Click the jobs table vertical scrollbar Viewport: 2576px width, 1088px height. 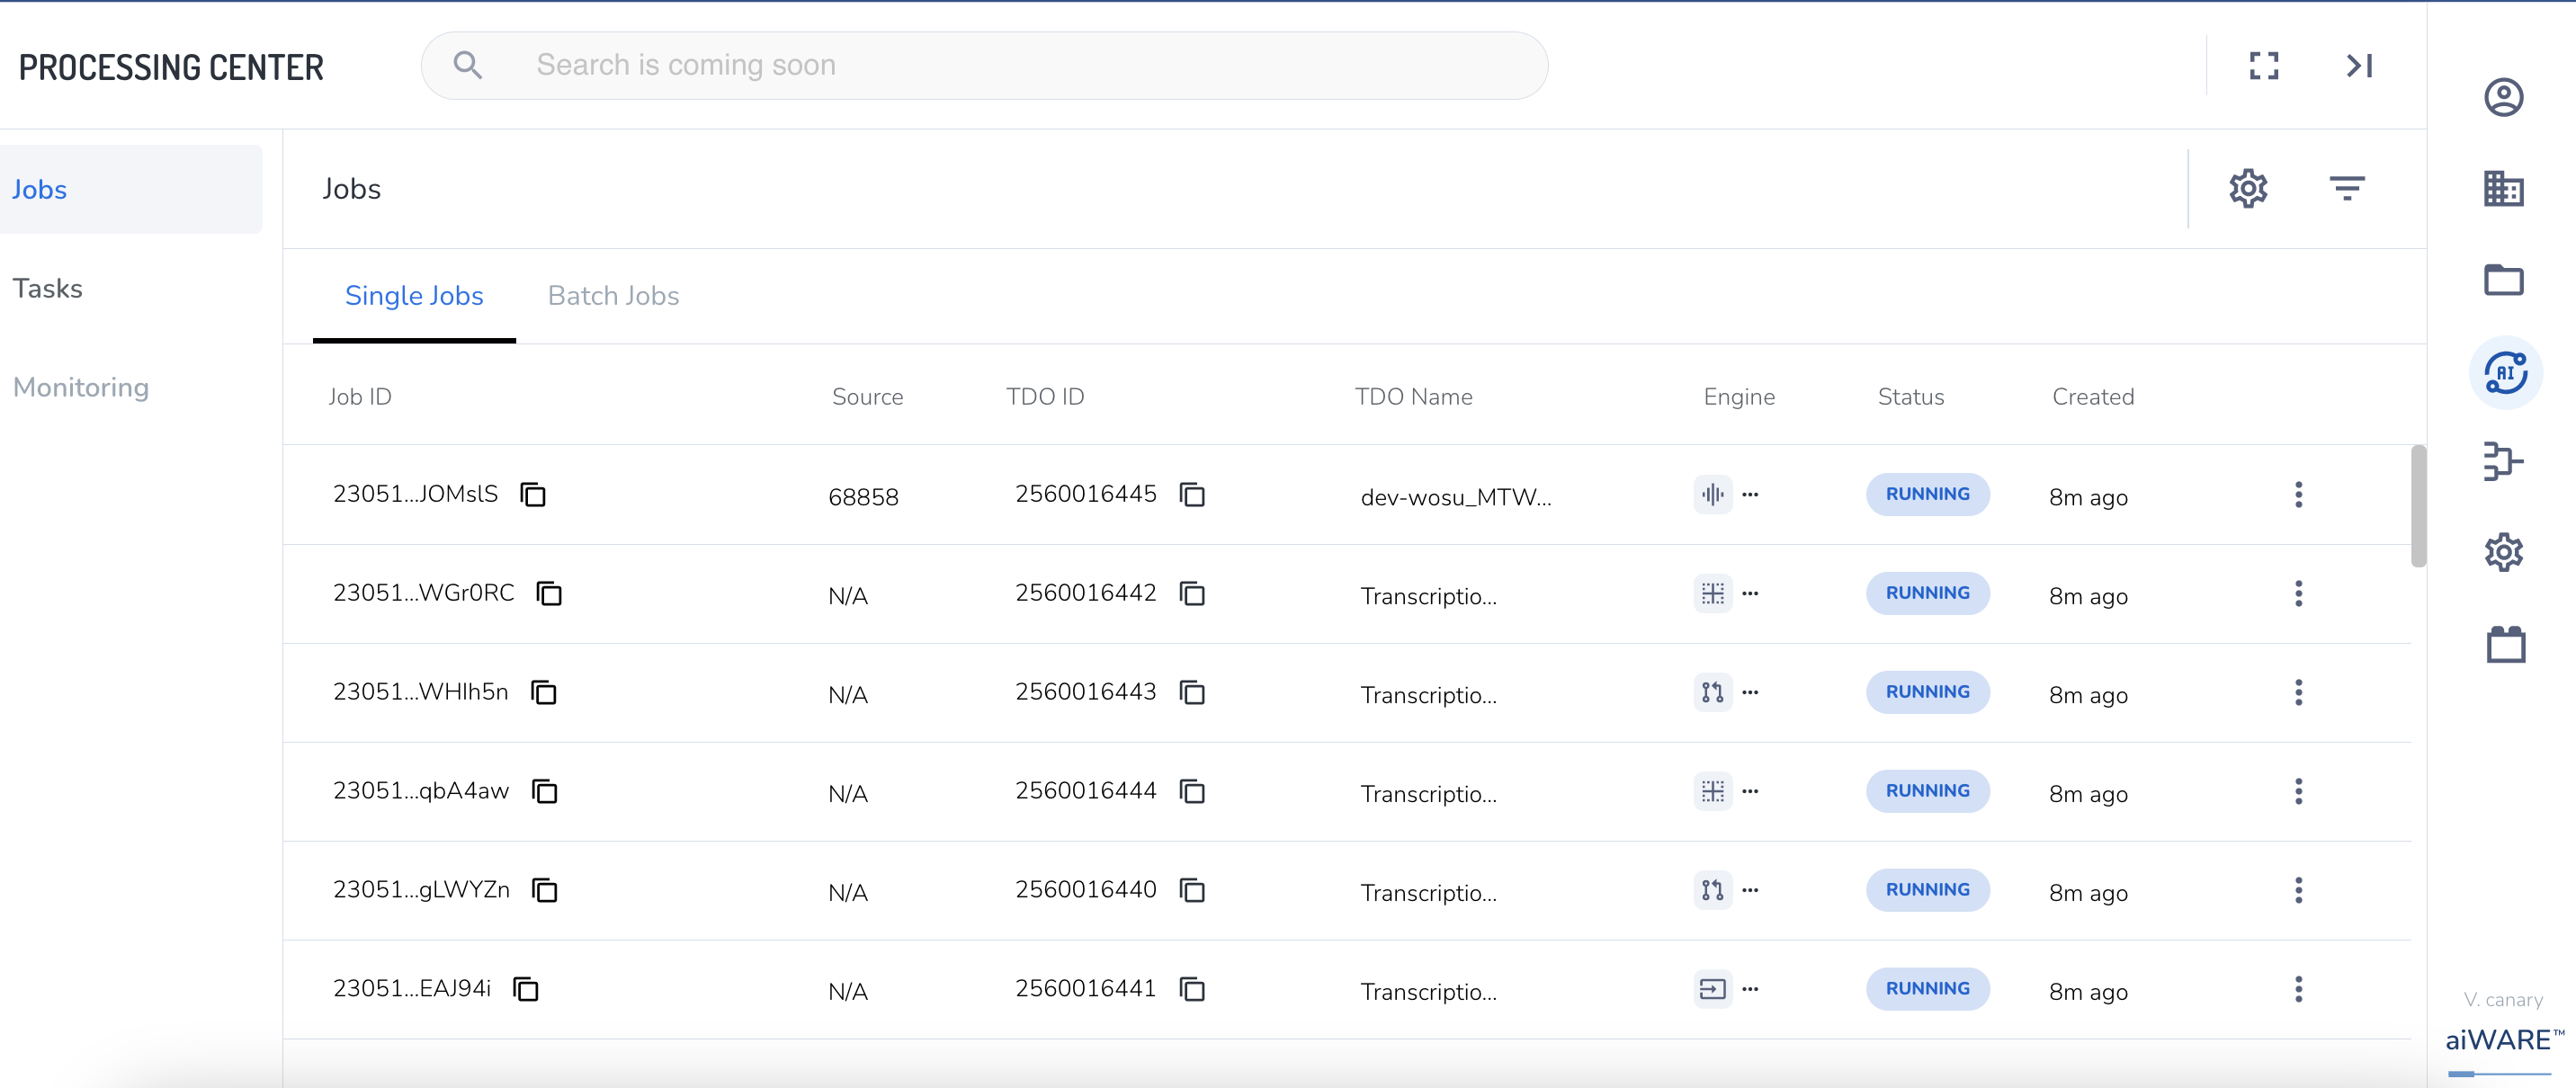pyautogui.click(x=2418, y=506)
